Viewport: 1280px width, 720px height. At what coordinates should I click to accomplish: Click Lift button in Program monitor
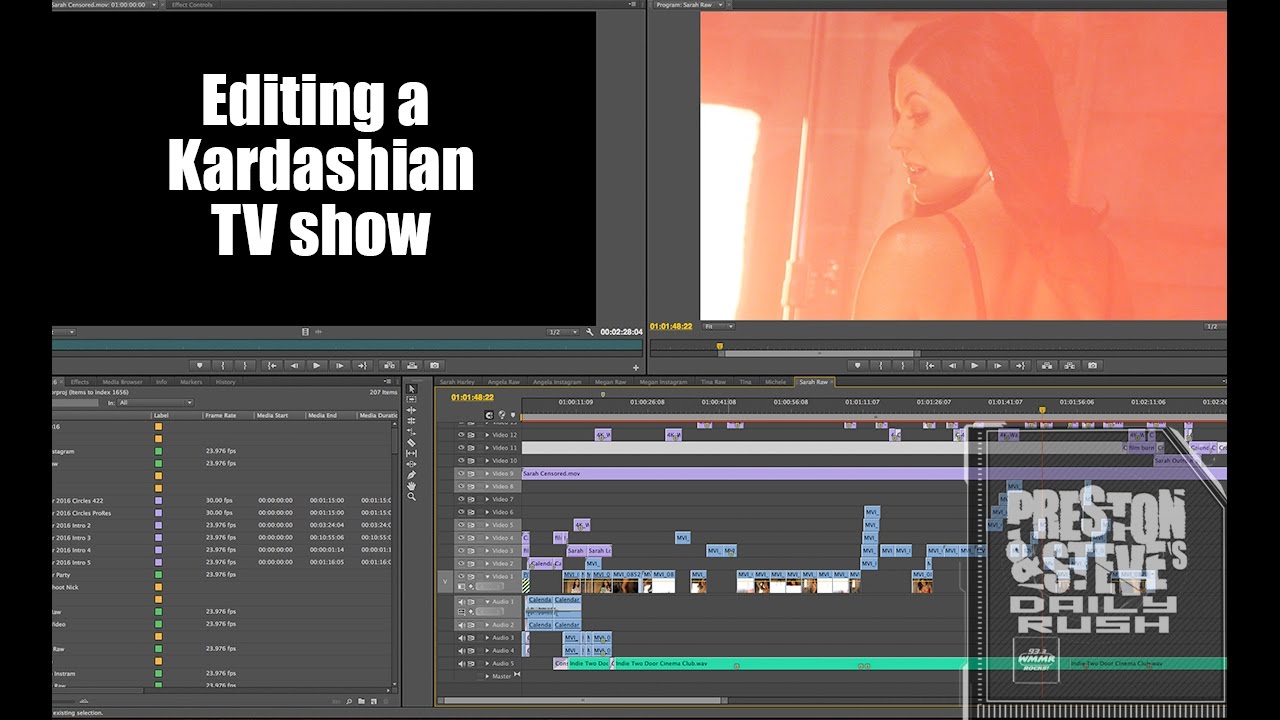click(x=1047, y=366)
